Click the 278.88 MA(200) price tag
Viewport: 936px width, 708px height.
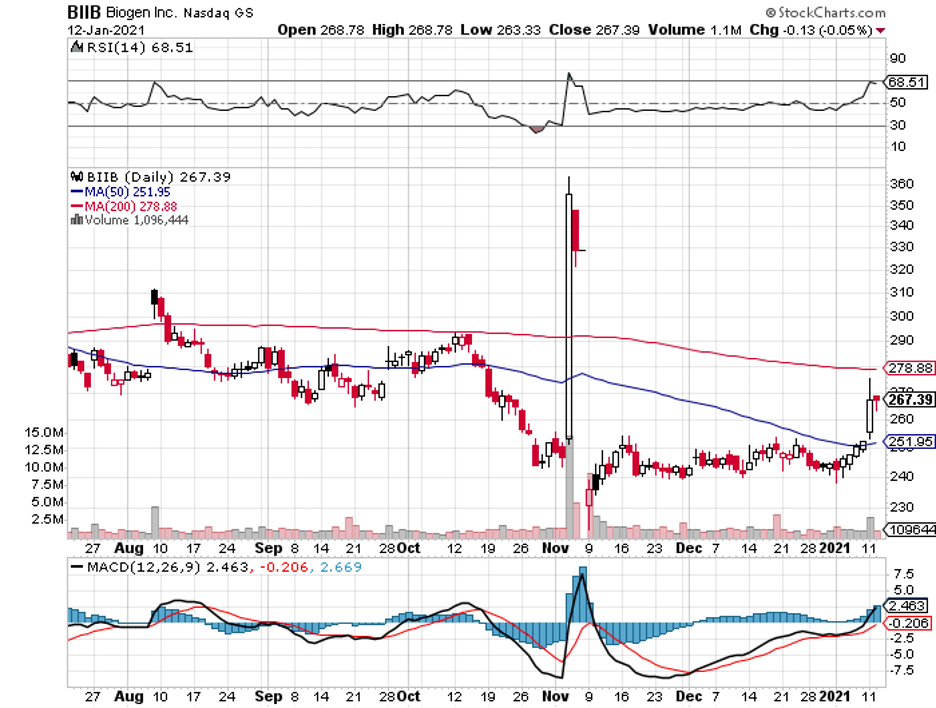pos(910,368)
